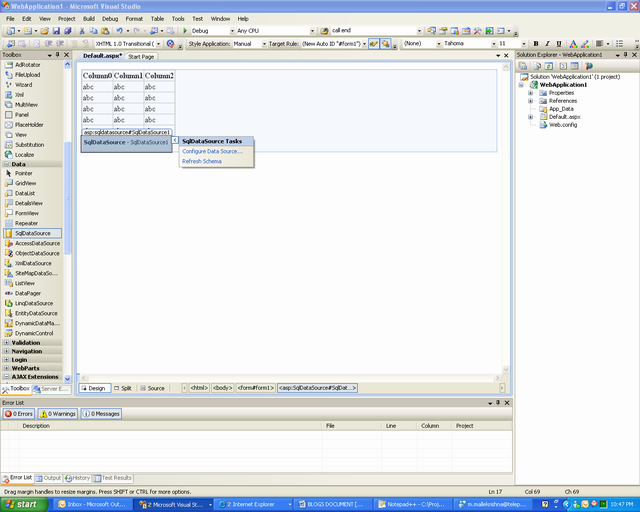Screen dimensions: 640x512
Task: Click the Copy toolbar icon
Action: [x=93, y=31]
